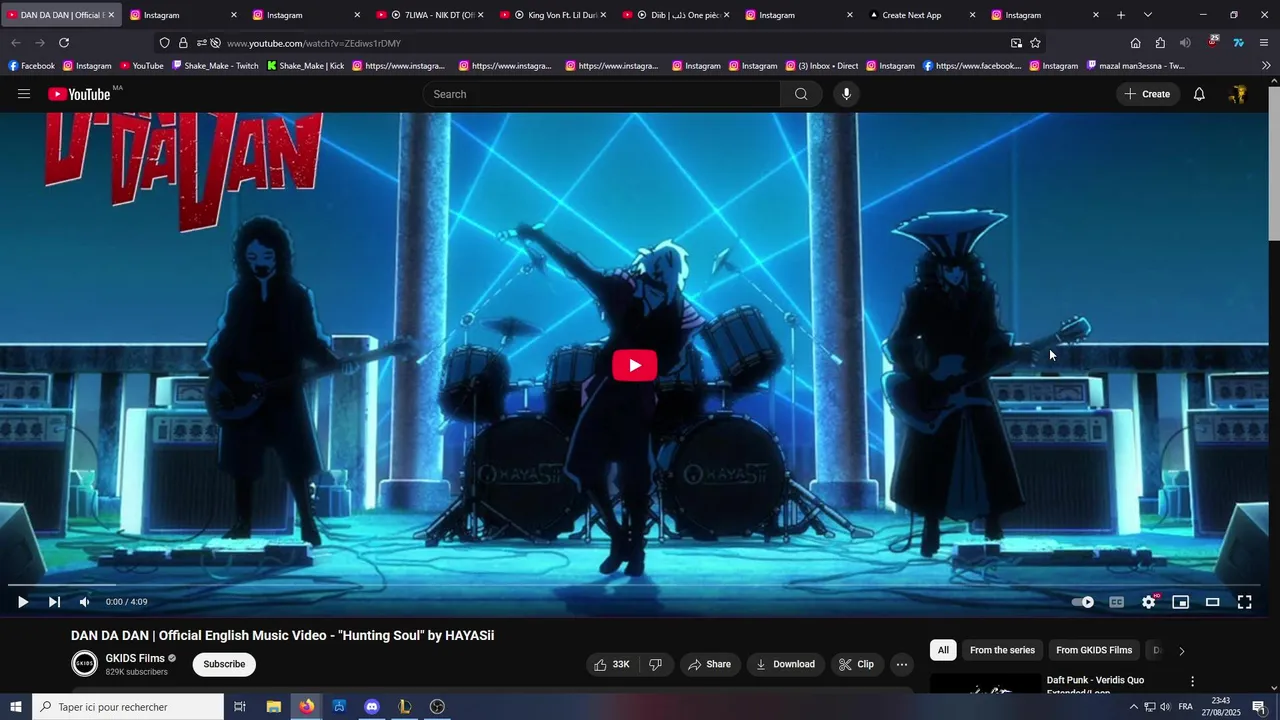
Task: Close the DAN DA DAN tab
Action: 111,15
